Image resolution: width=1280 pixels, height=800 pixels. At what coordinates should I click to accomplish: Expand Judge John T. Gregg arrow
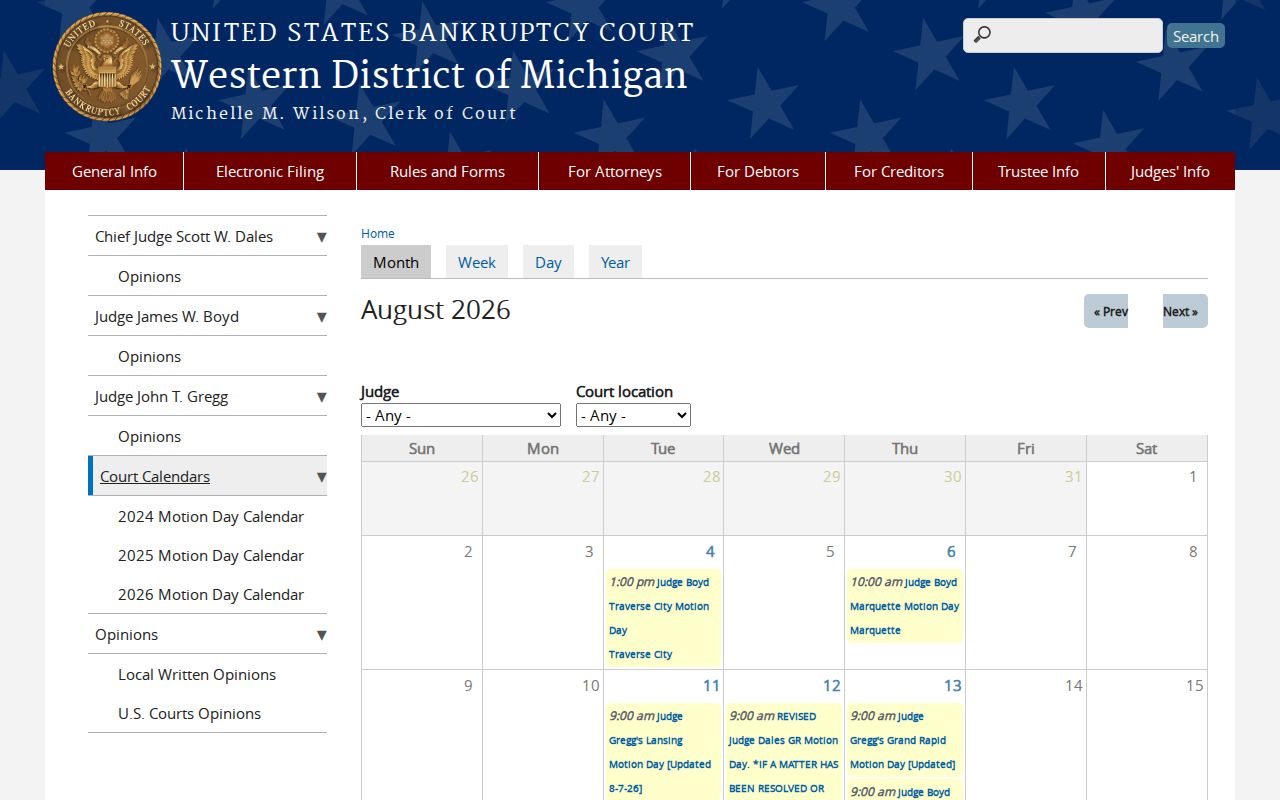coord(321,397)
